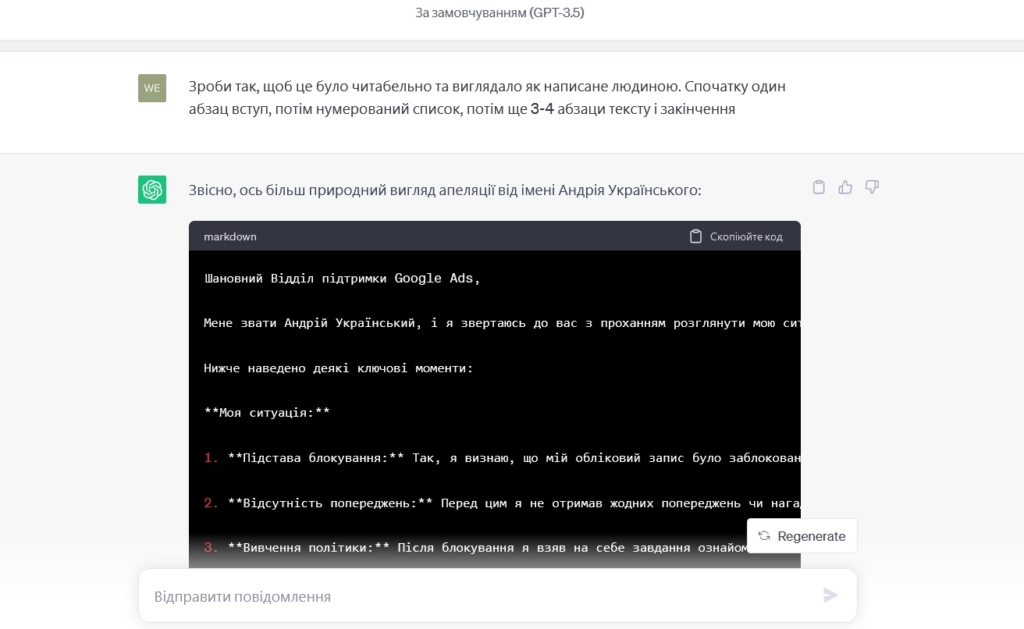Focus the 'Відправити повідомлення' input field

[x=480, y=596]
